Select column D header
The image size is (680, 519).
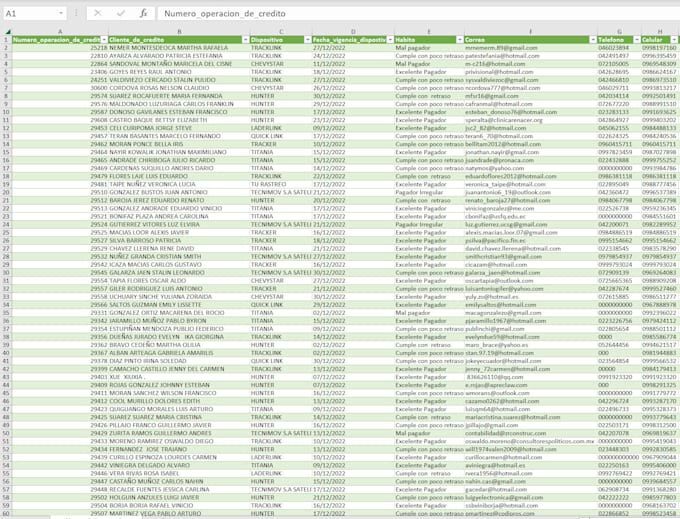[x=353, y=32]
